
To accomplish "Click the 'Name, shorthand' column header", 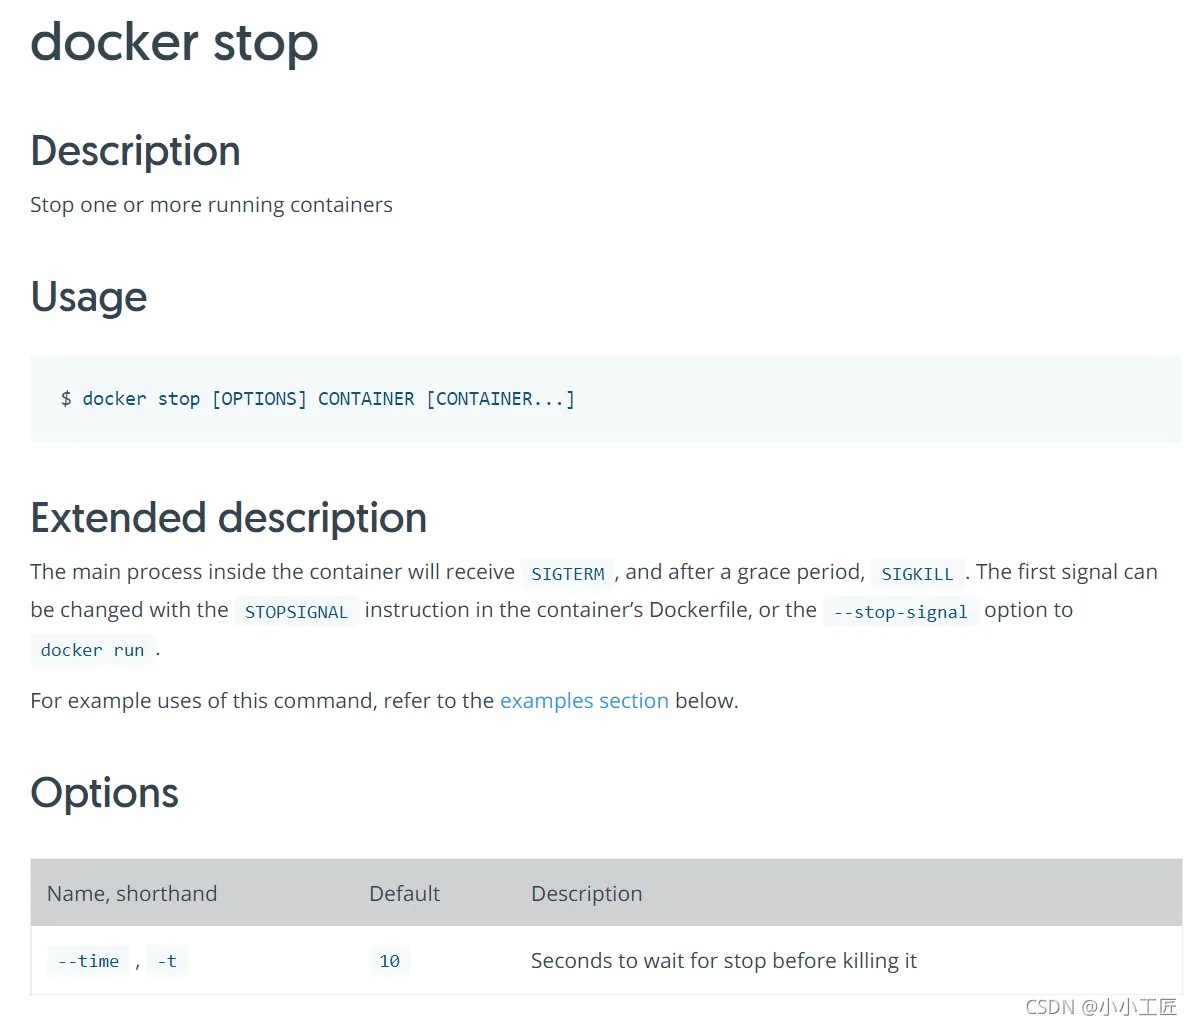I will pyautogui.click(x=132, y=894).
